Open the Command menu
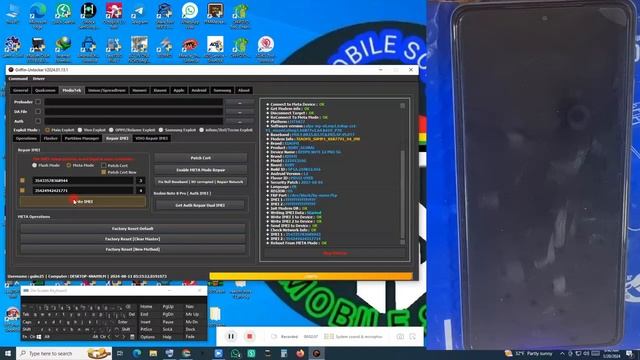The width and height of the screenshot is (640, 360). (x=18, y=78)
